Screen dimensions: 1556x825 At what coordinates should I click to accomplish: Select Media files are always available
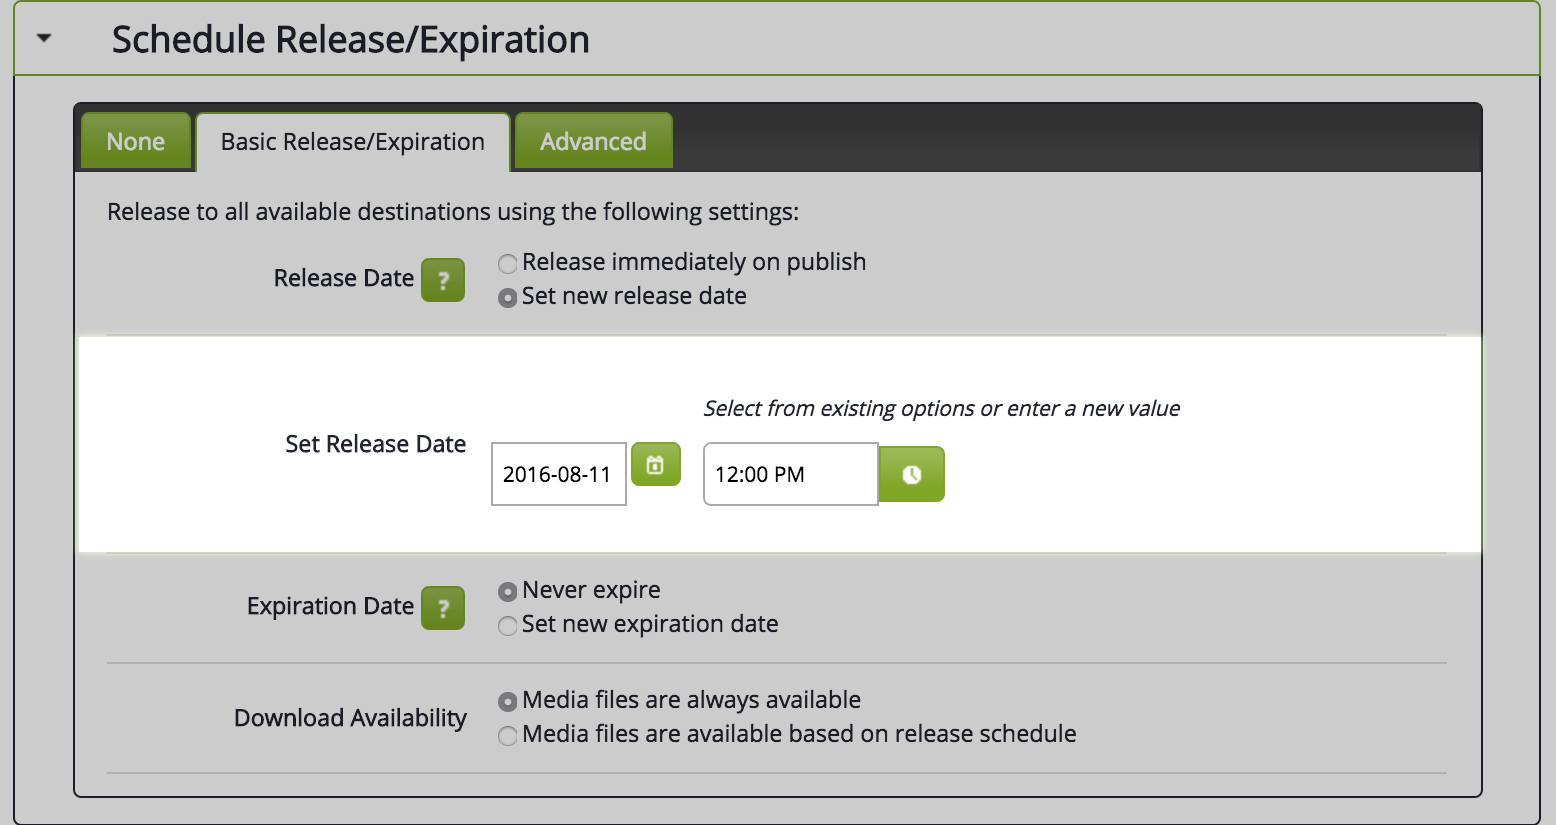pyautogui.click(x=508, y=702)
